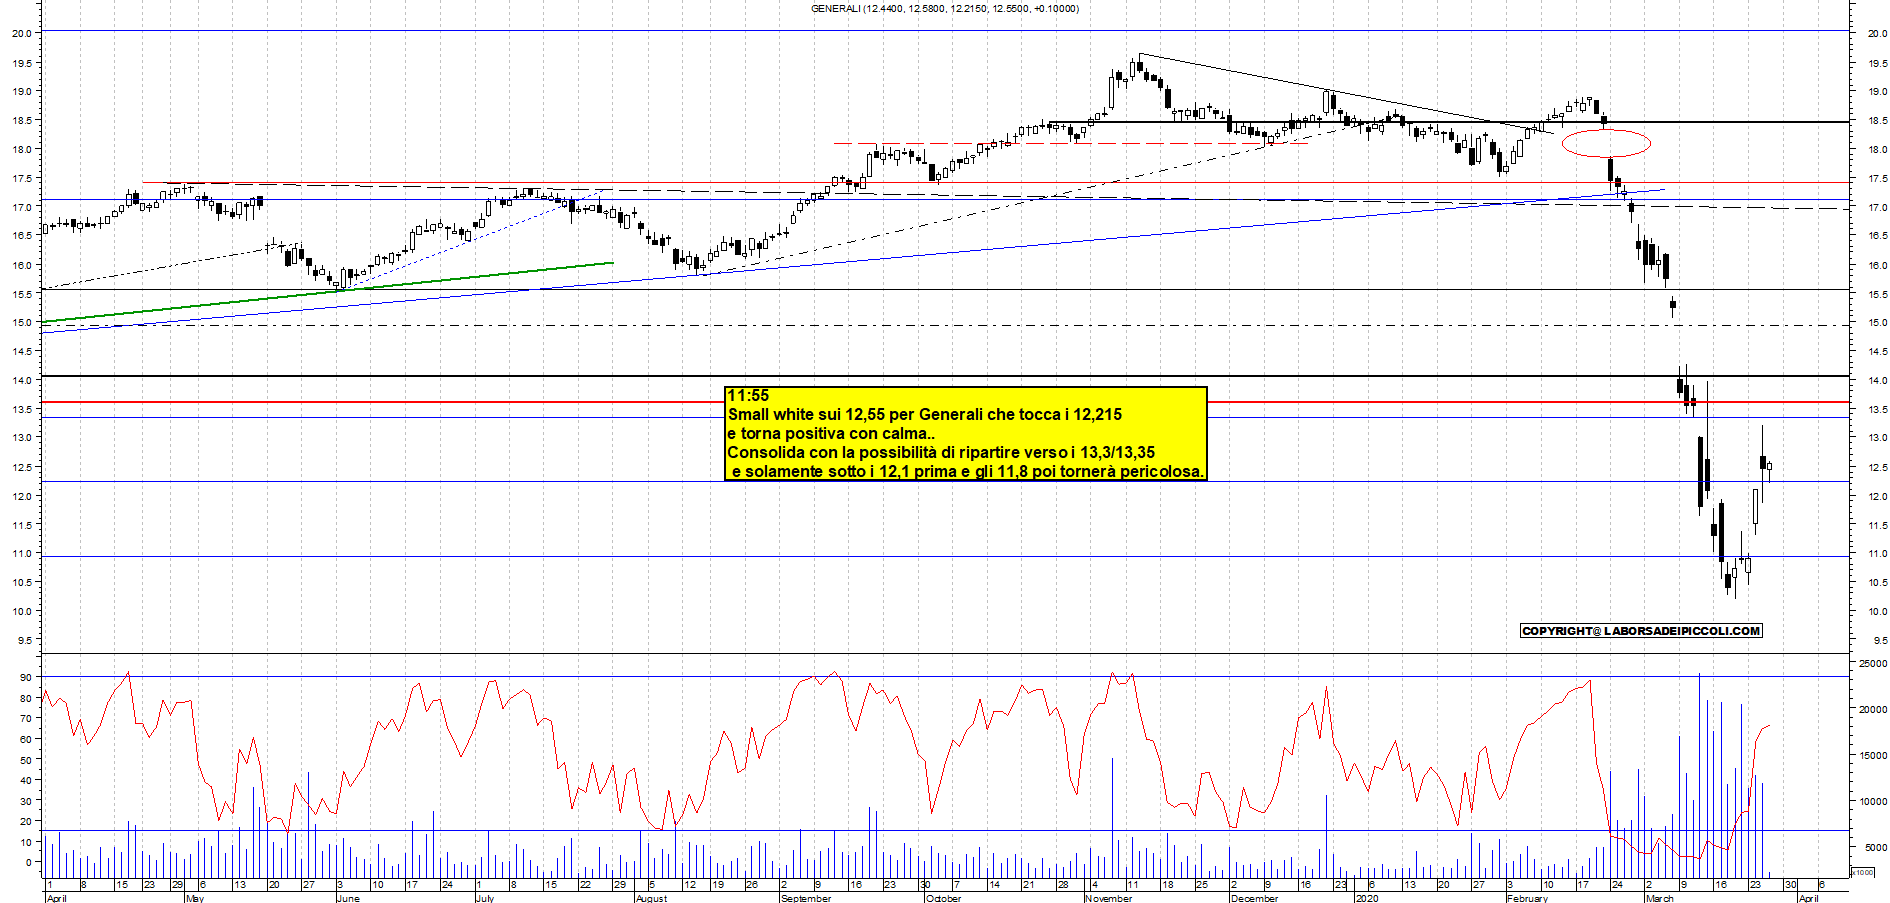Viewport: 1890px width, 903px height.
Task: Click the '2020' year label on time axis
Action: coord(1367,898)
